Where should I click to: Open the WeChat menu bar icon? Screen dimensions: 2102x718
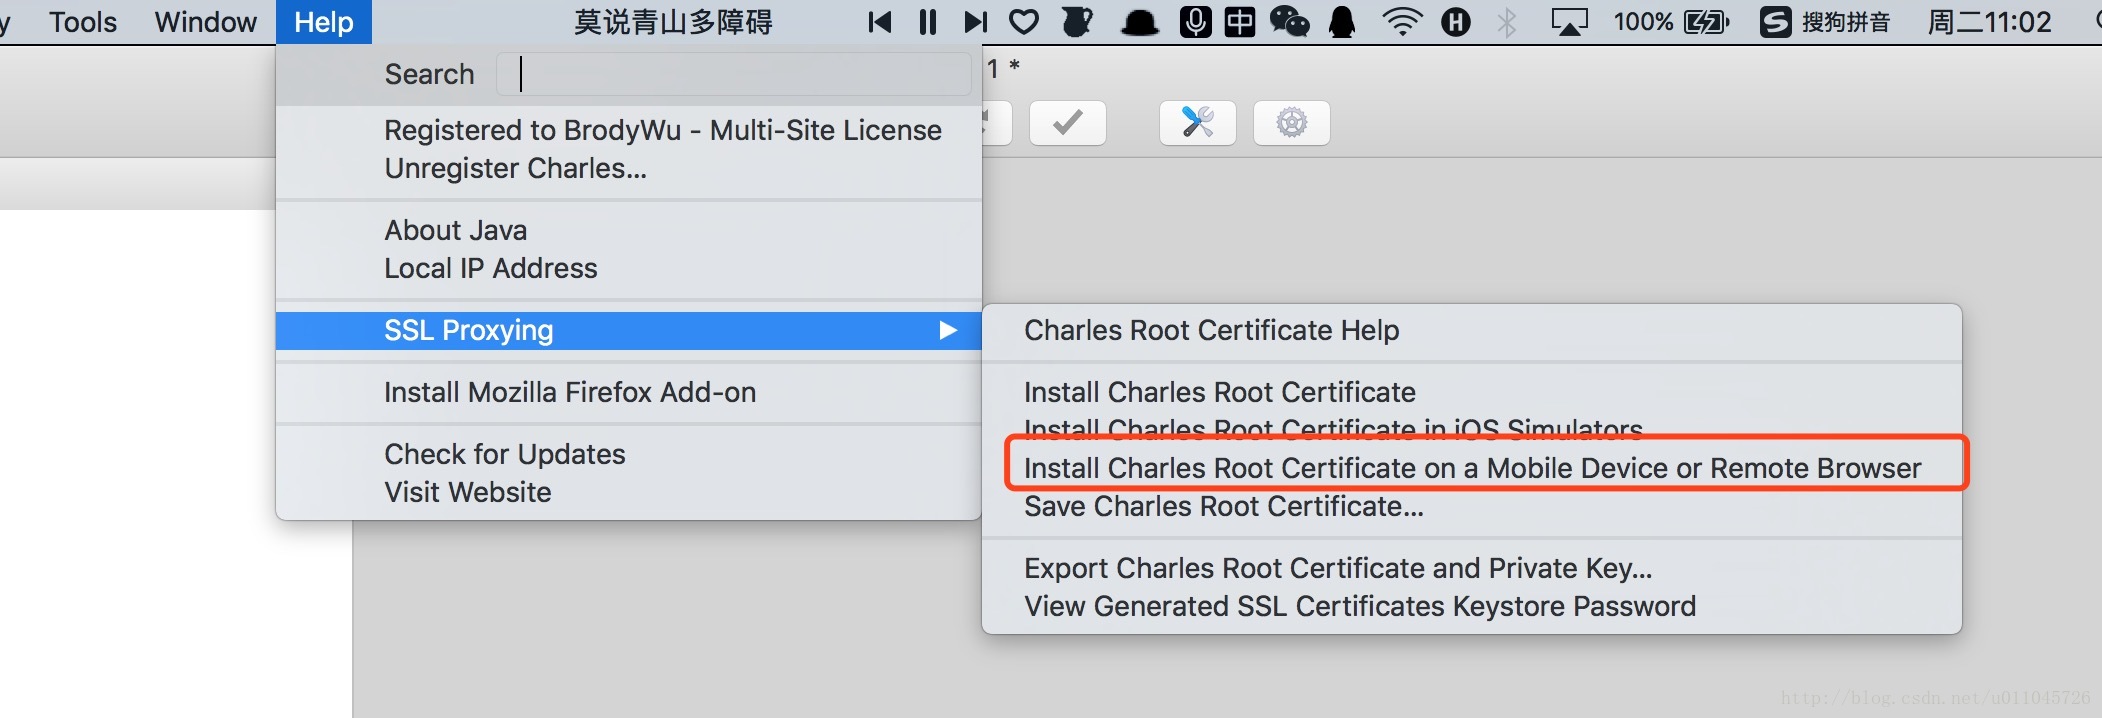[x=1290, y=22]
